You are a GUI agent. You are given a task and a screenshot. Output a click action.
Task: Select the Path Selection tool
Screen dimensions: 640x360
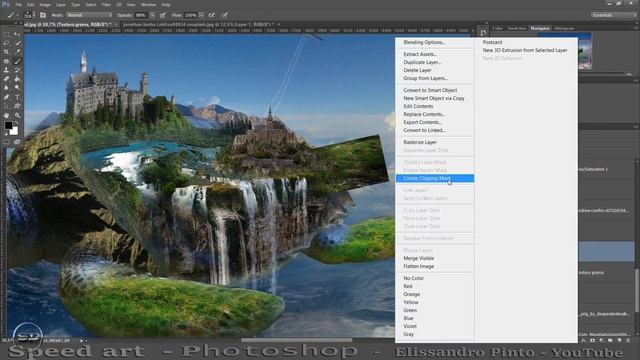coord(6,106)
